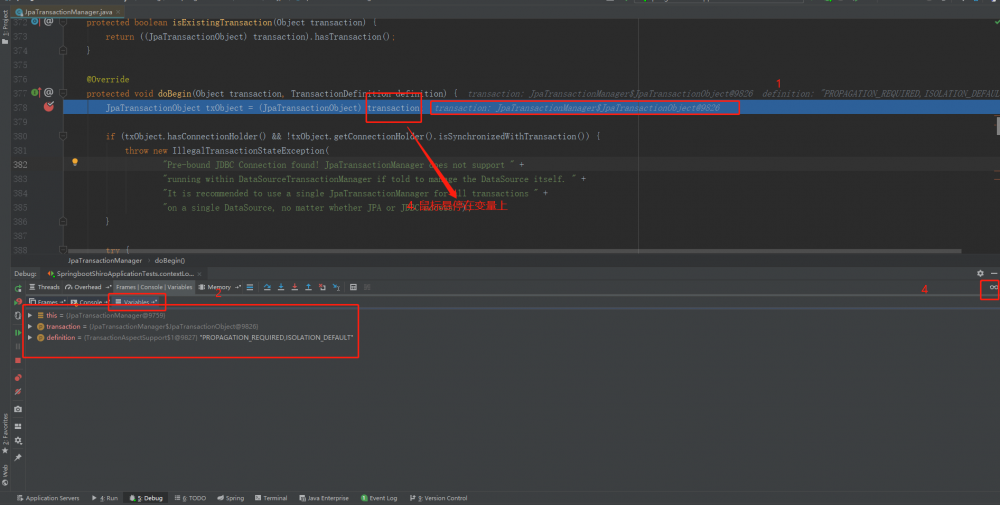Open the Terminal tool window button
This screenshot has height=505, width=1000.
click(270, 498)
